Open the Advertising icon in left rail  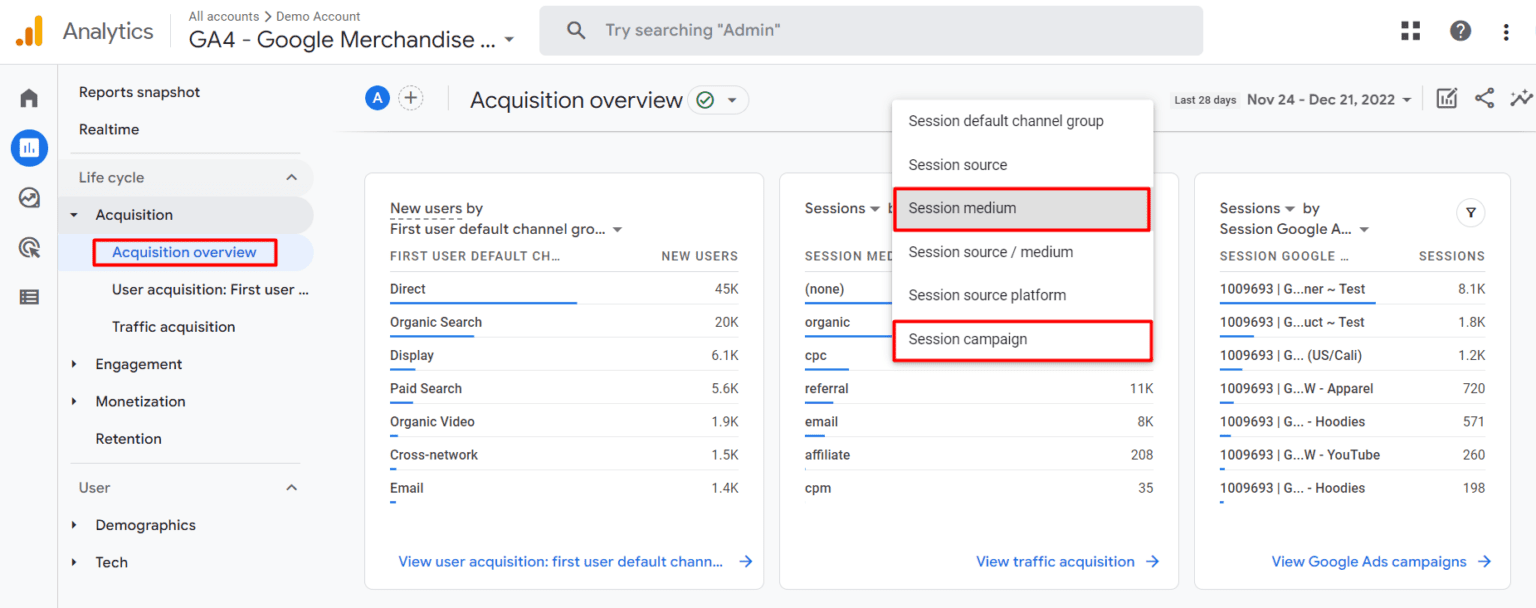pyautogui.click(x=29, y=248)
